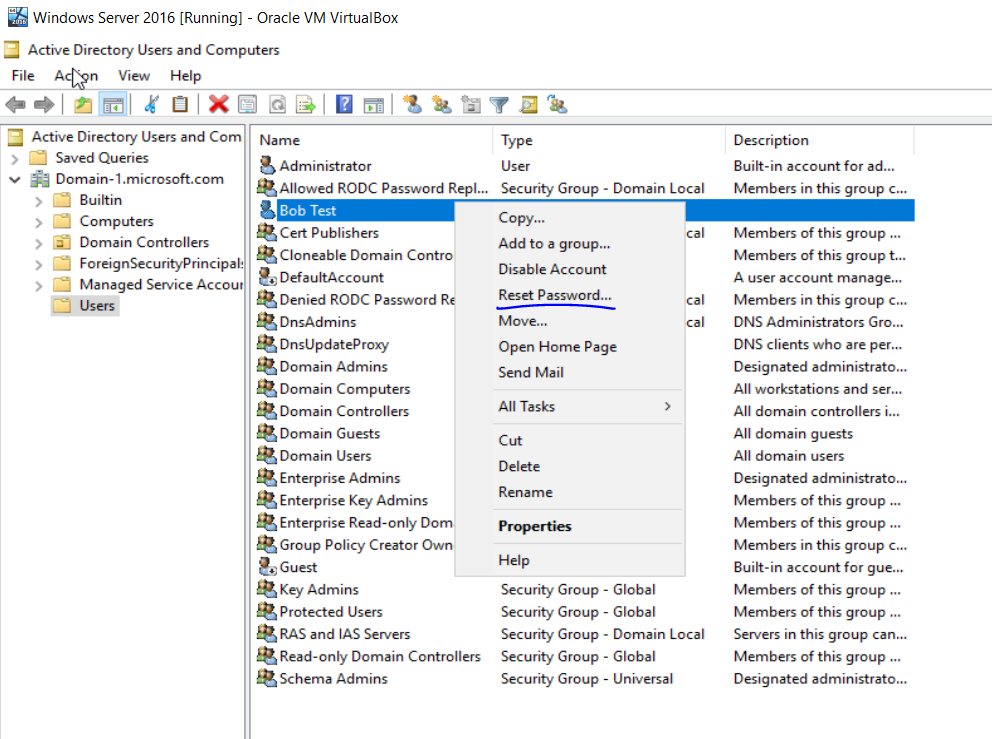Create new user with toolbar icon
992x739 pixels.
[x=412, y=104]
